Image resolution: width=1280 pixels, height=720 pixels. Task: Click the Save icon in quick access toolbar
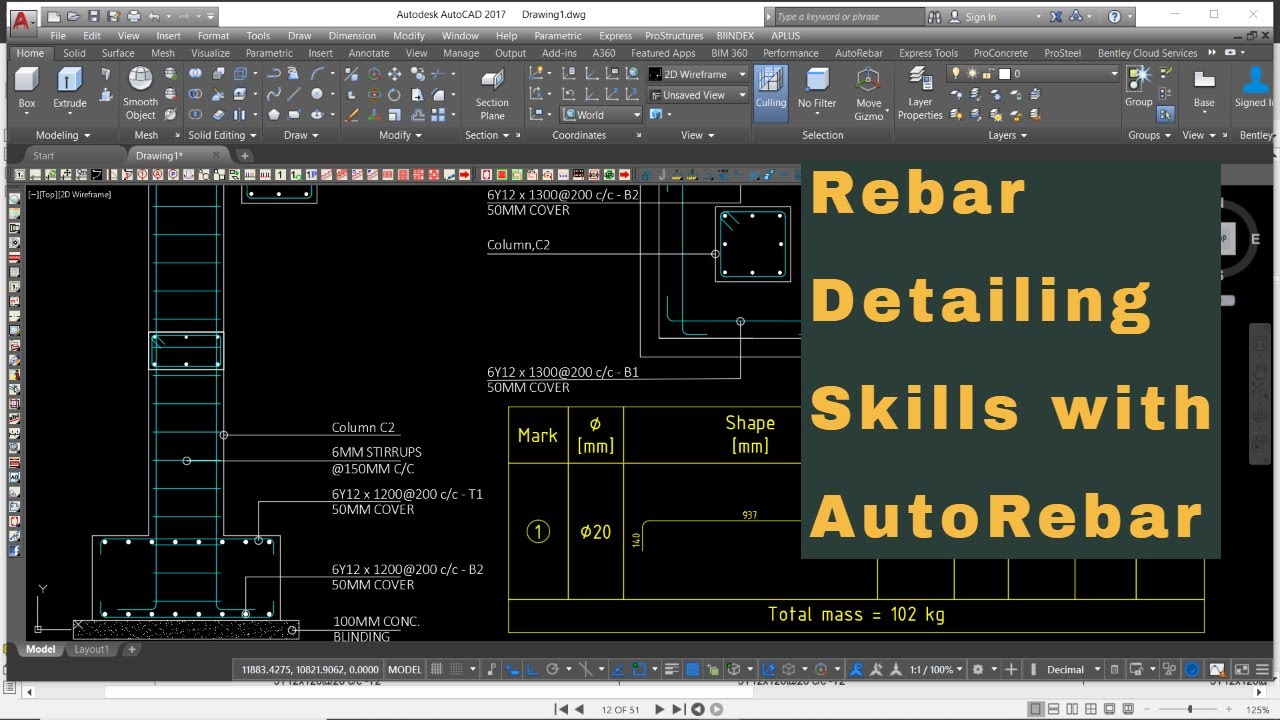[x=94, y=17]
